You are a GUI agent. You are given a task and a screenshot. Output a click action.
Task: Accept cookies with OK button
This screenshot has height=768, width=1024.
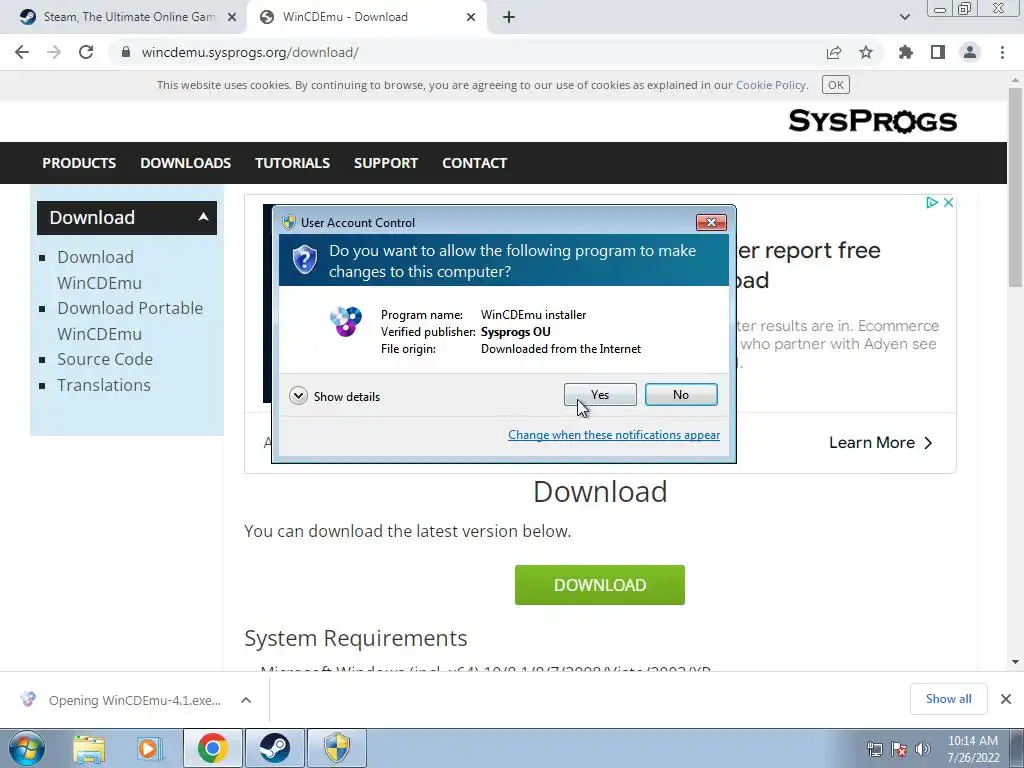[x=836, y=85]
